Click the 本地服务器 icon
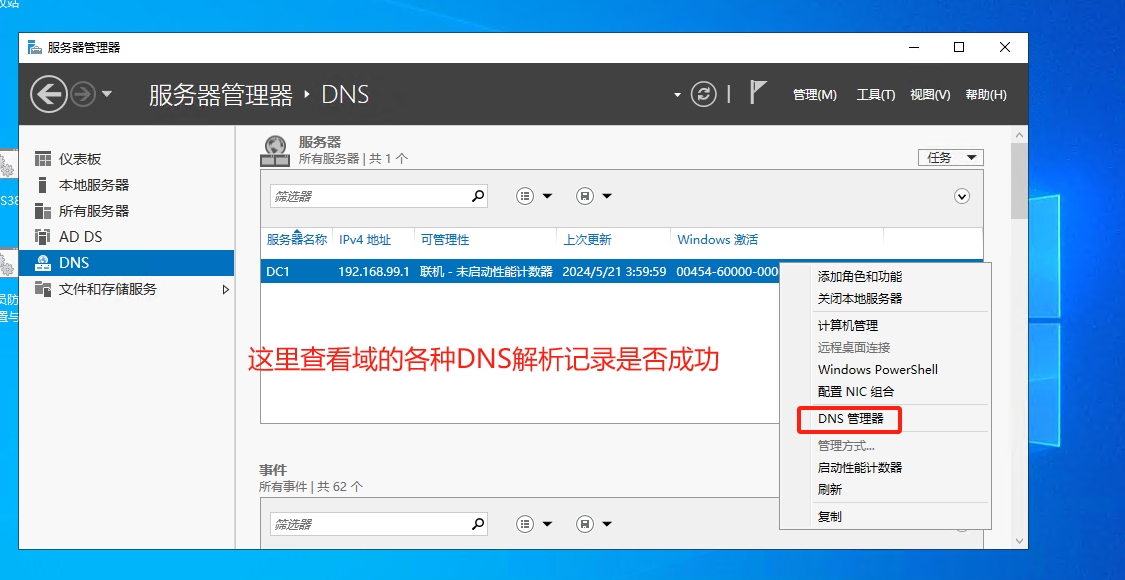The width and height of the screenshot is (1125, 580). click(x=43, y=185)
